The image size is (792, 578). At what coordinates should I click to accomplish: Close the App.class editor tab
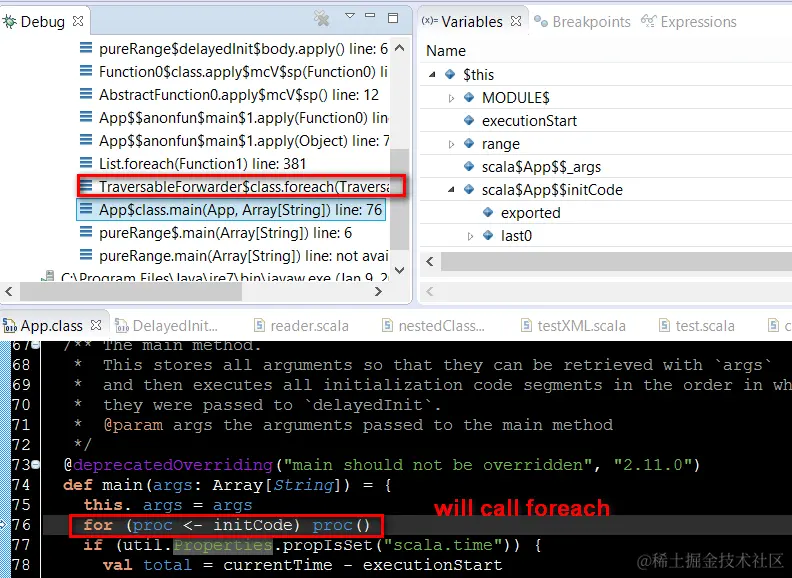click(x=96, y=325)
